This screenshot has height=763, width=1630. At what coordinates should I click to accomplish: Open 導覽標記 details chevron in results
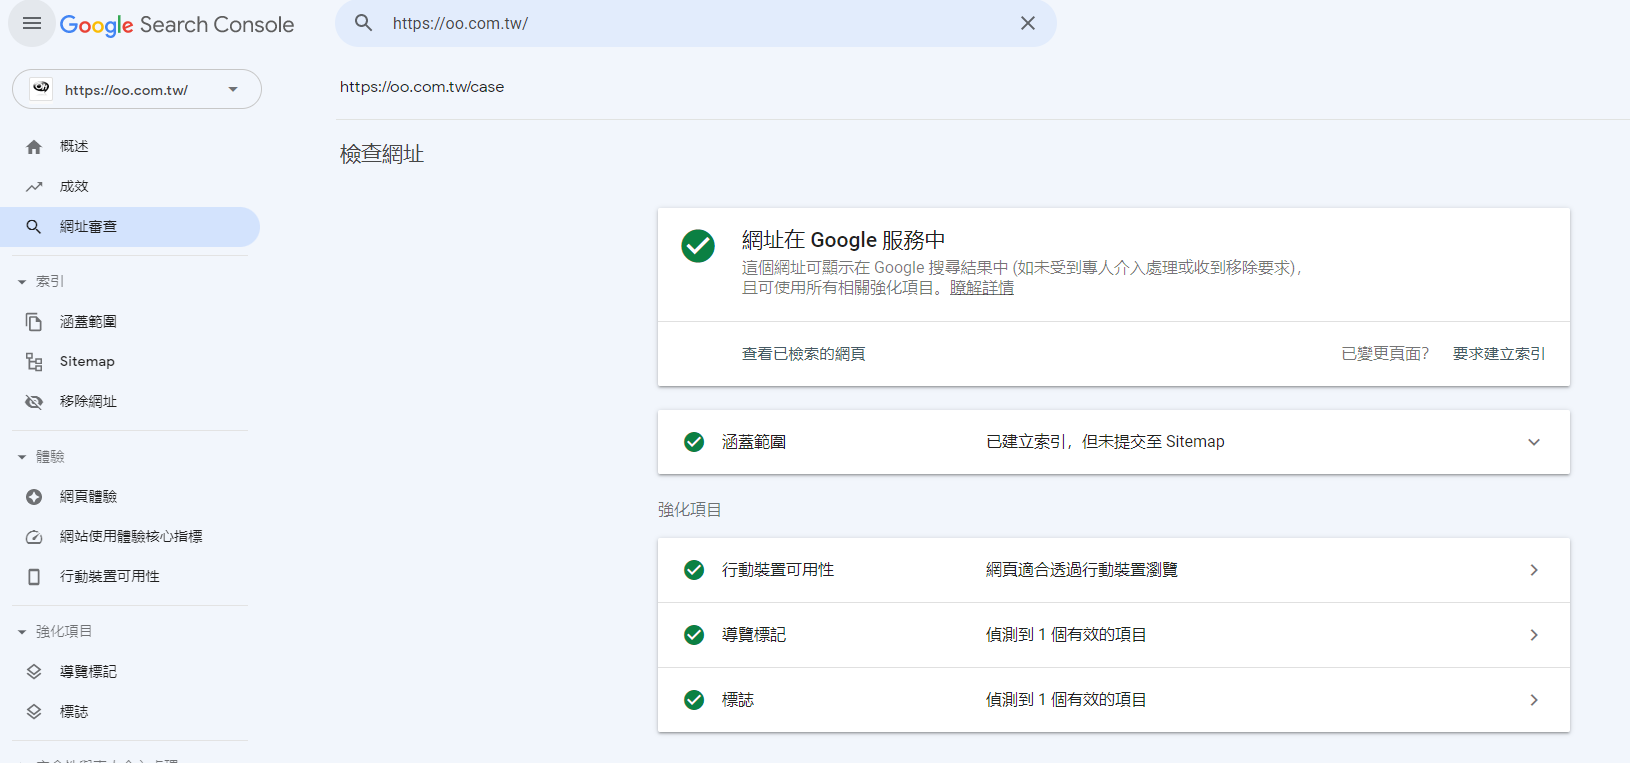(1534, 635)
